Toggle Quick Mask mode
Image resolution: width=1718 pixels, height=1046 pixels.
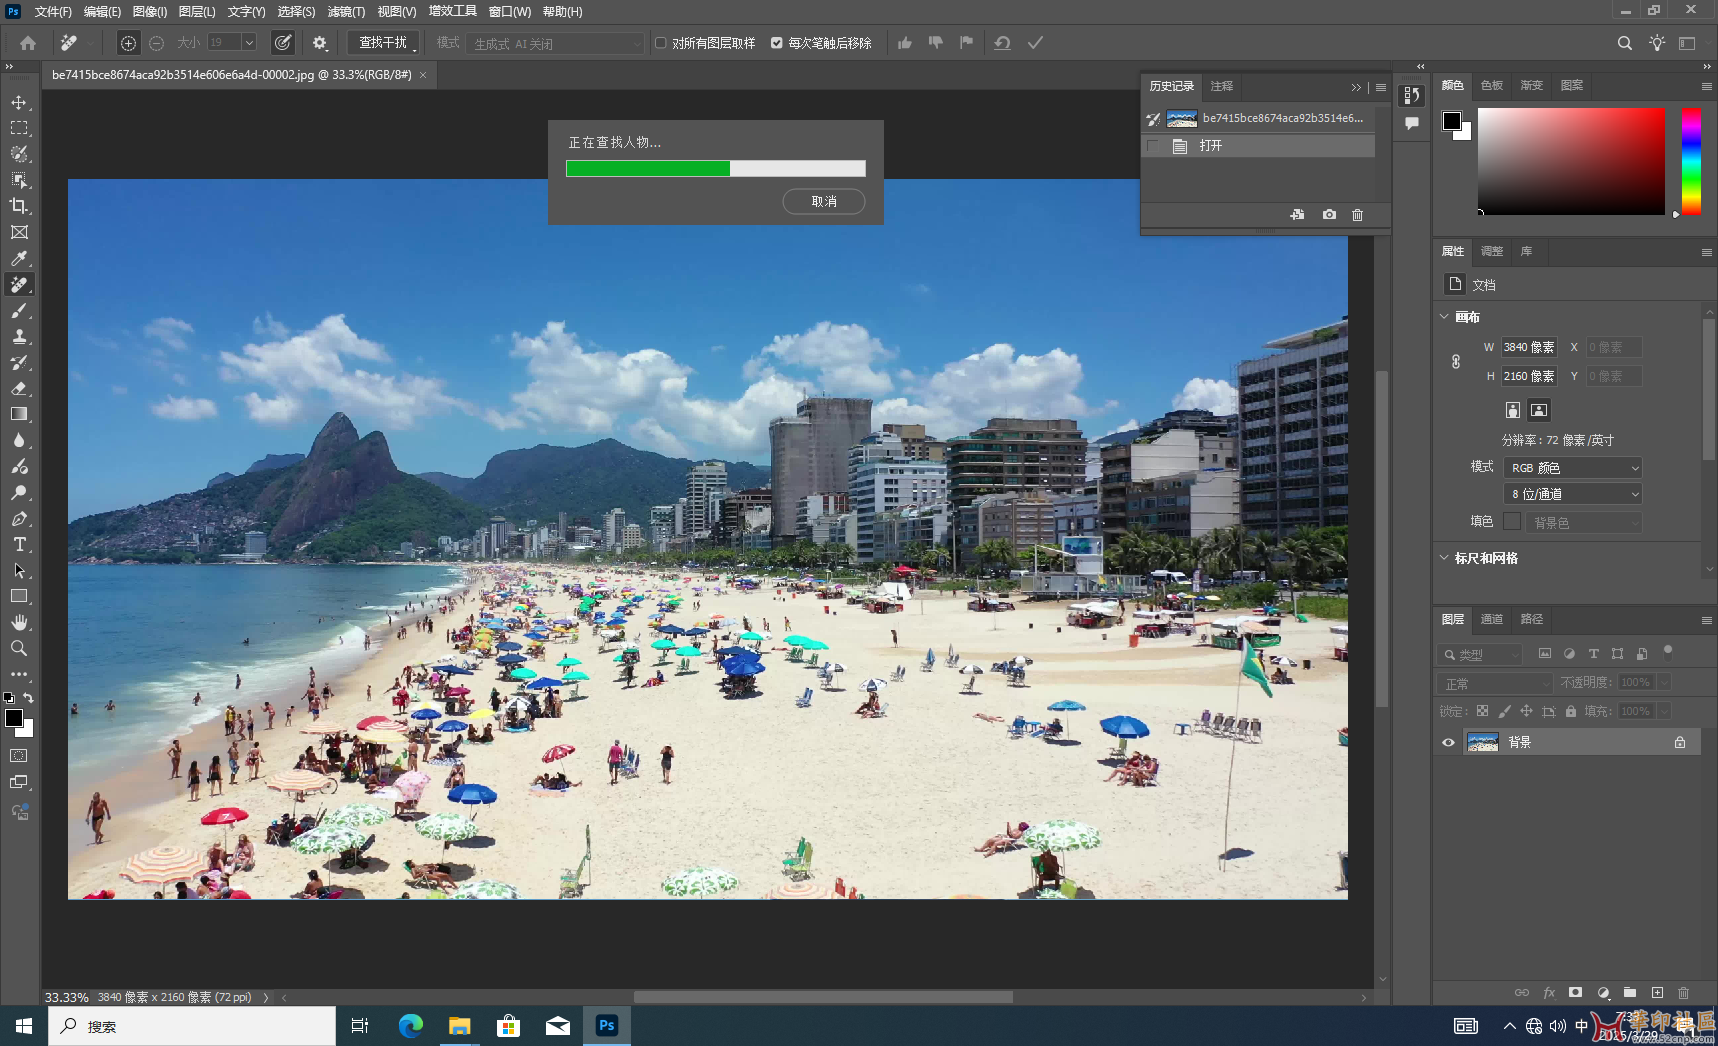19,756
